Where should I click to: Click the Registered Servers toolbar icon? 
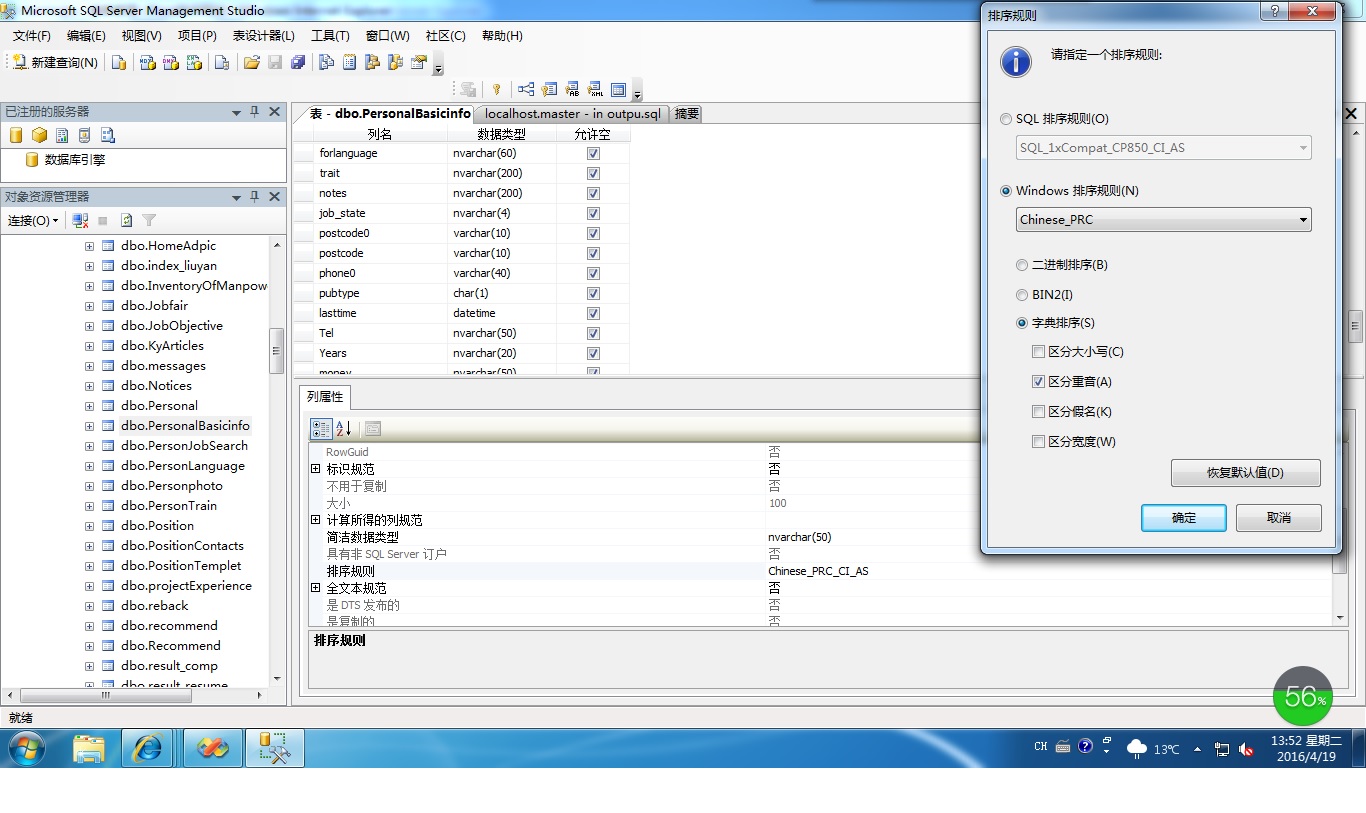coord(326,62)
